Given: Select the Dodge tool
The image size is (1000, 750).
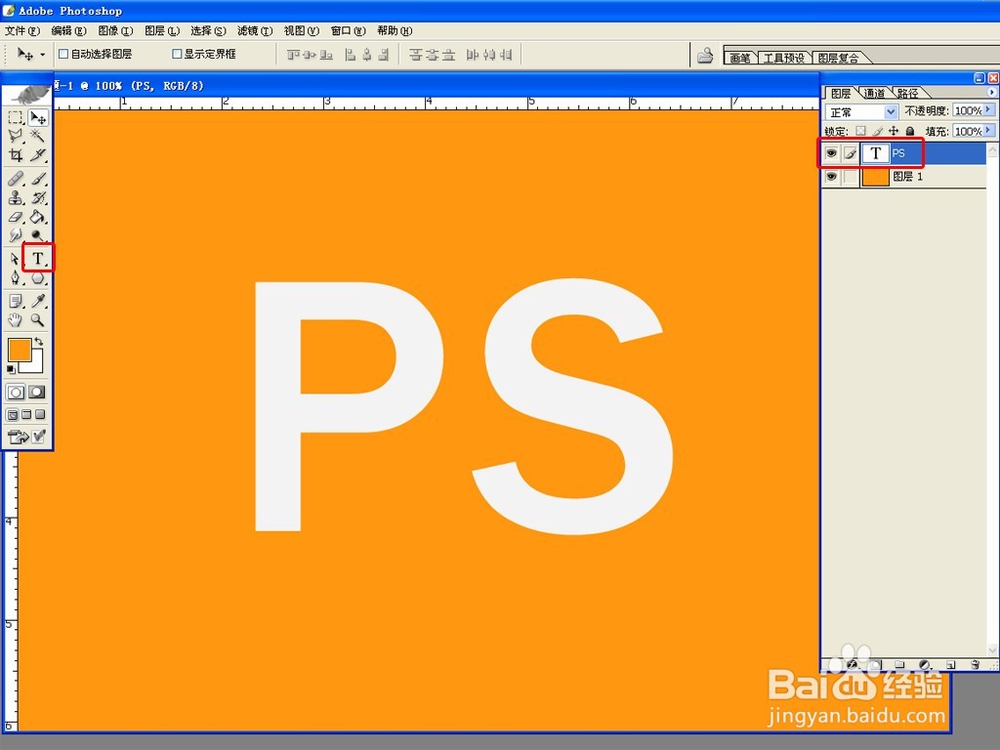Looking at the screenshot, I should click(x=38, y=235).
